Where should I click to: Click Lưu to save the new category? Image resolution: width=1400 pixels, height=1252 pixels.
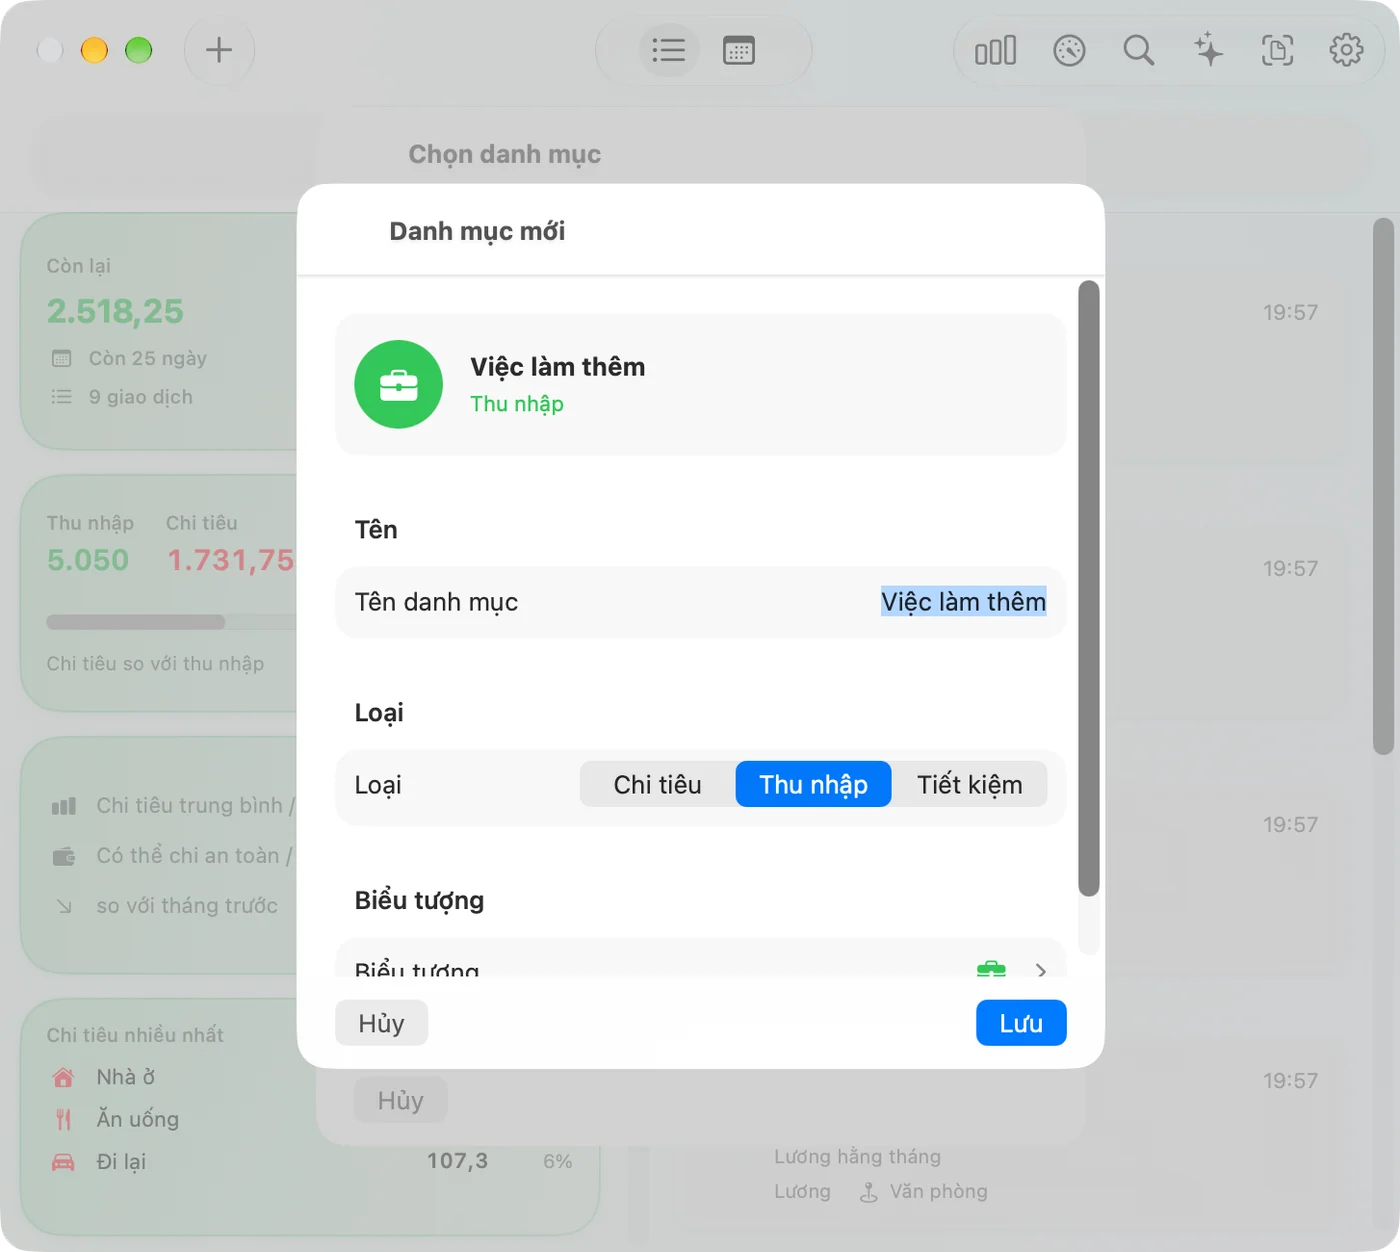1021,1023
